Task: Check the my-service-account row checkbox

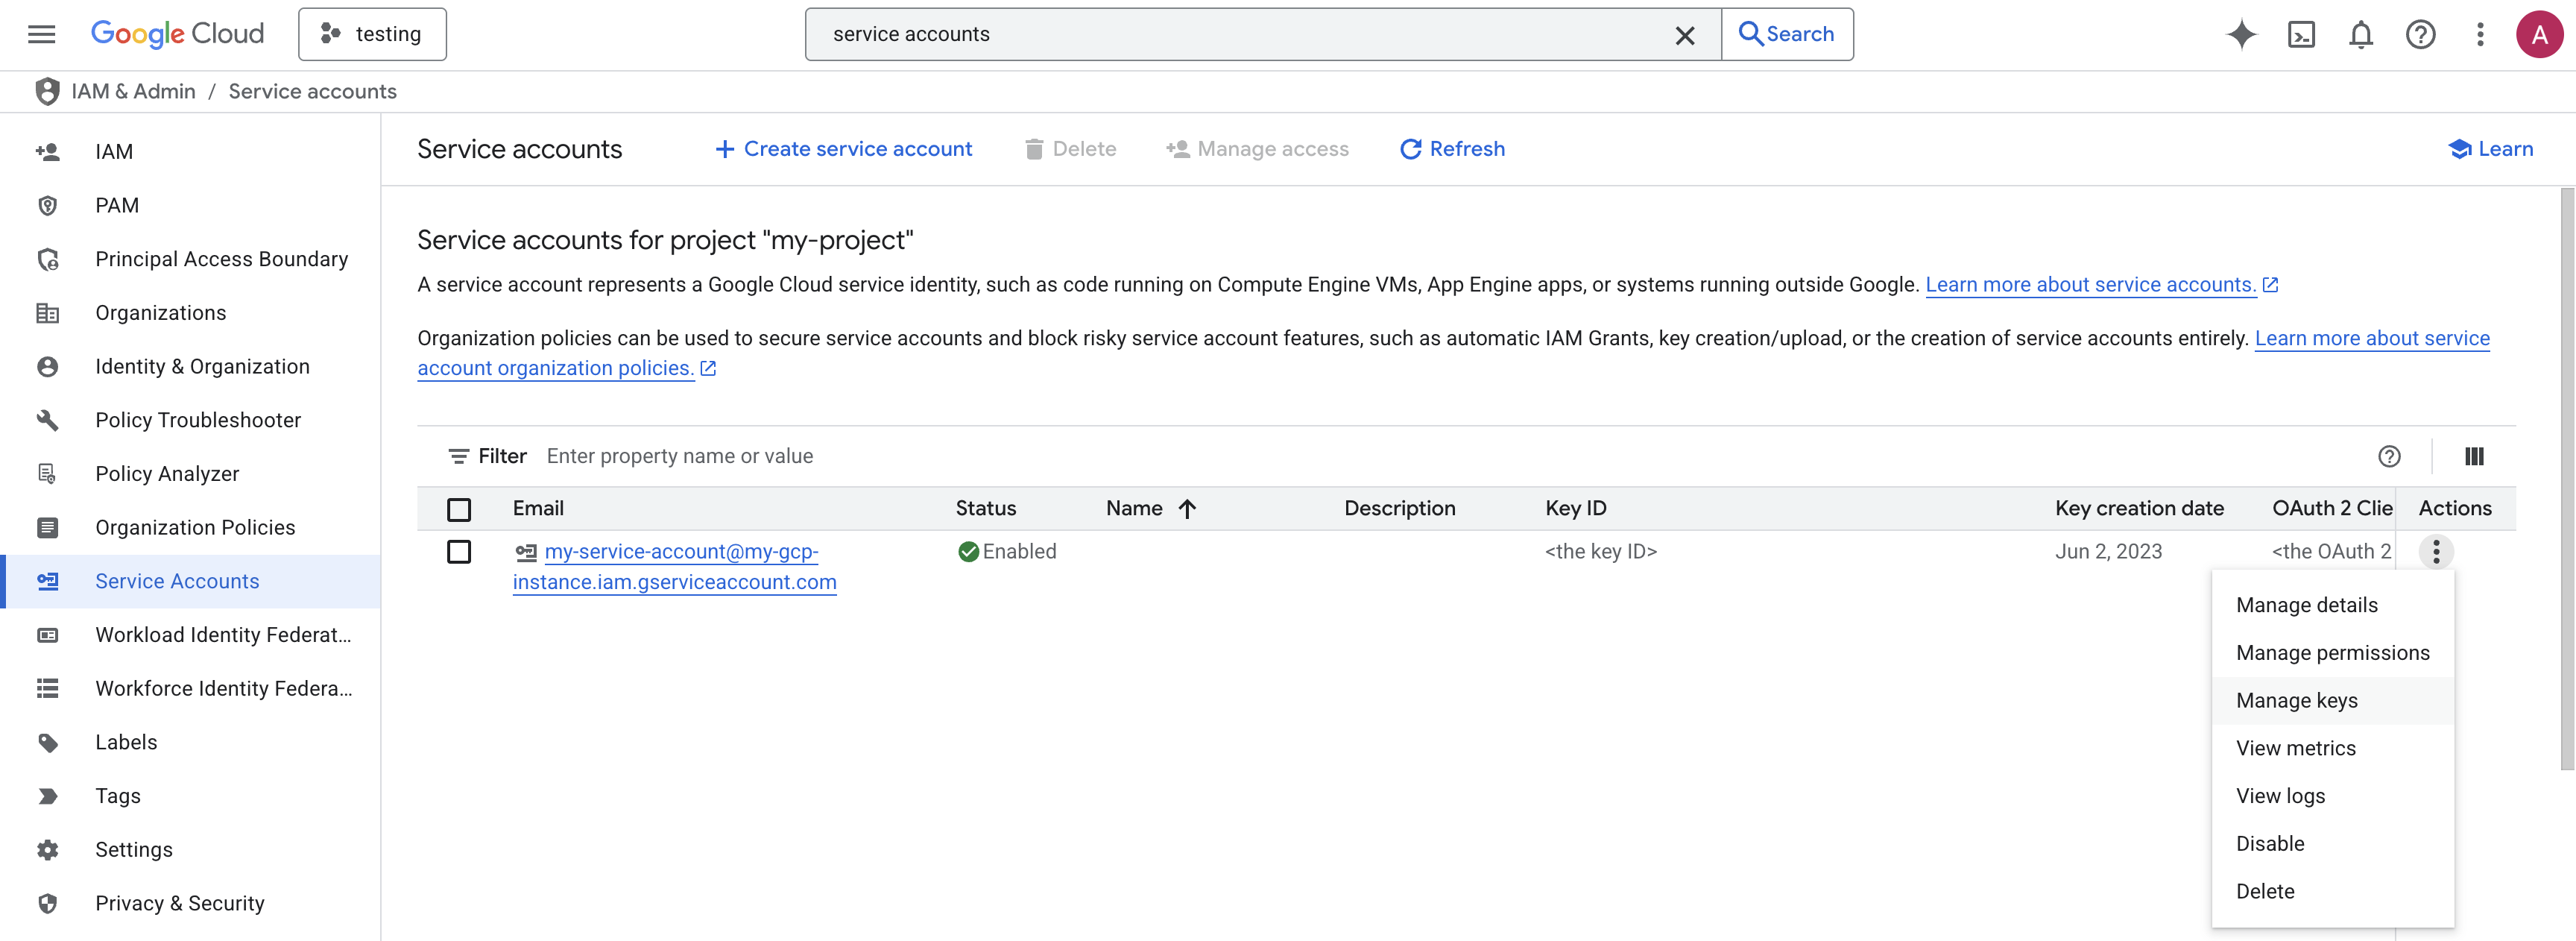Action: tap(459, 551)
